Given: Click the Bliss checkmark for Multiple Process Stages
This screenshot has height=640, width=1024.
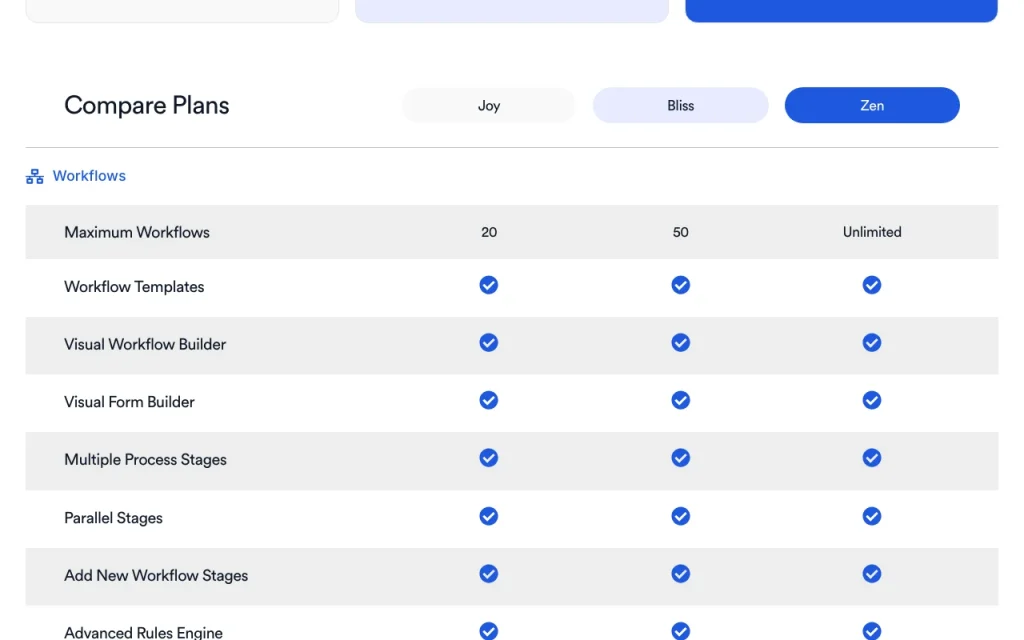Looking at the screenshot, I should click(x=680, y=457).
